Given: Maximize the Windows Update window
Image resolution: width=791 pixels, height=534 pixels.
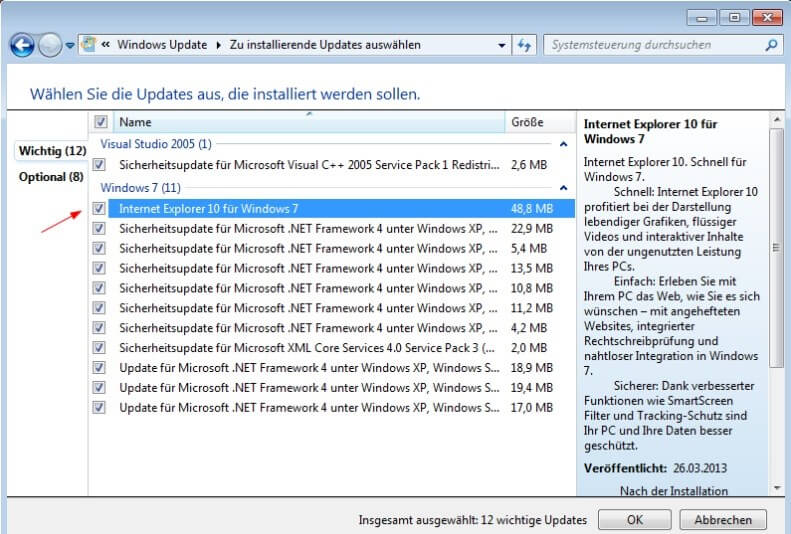Looking at the screenshot, I should (734, 18).
